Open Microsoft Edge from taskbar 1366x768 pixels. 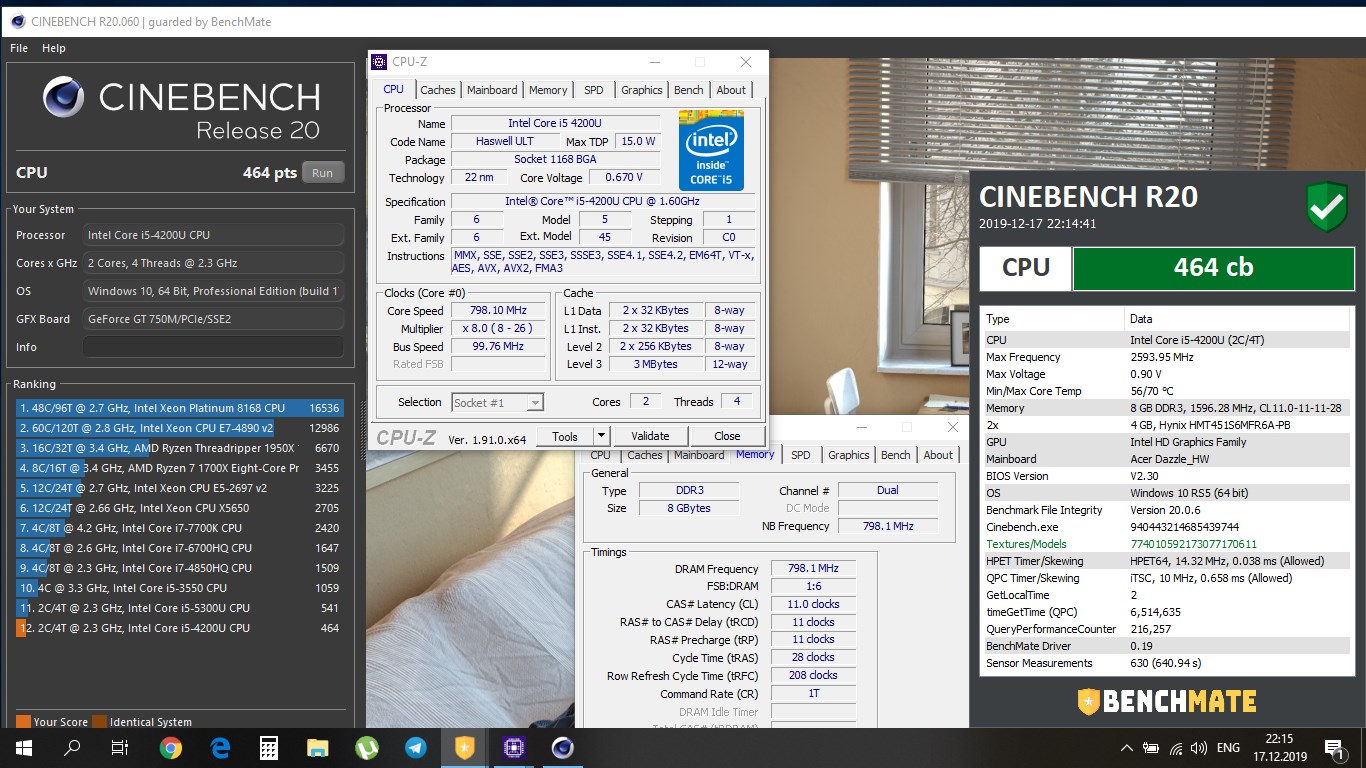pyautogui.click(x=219, y=747)
